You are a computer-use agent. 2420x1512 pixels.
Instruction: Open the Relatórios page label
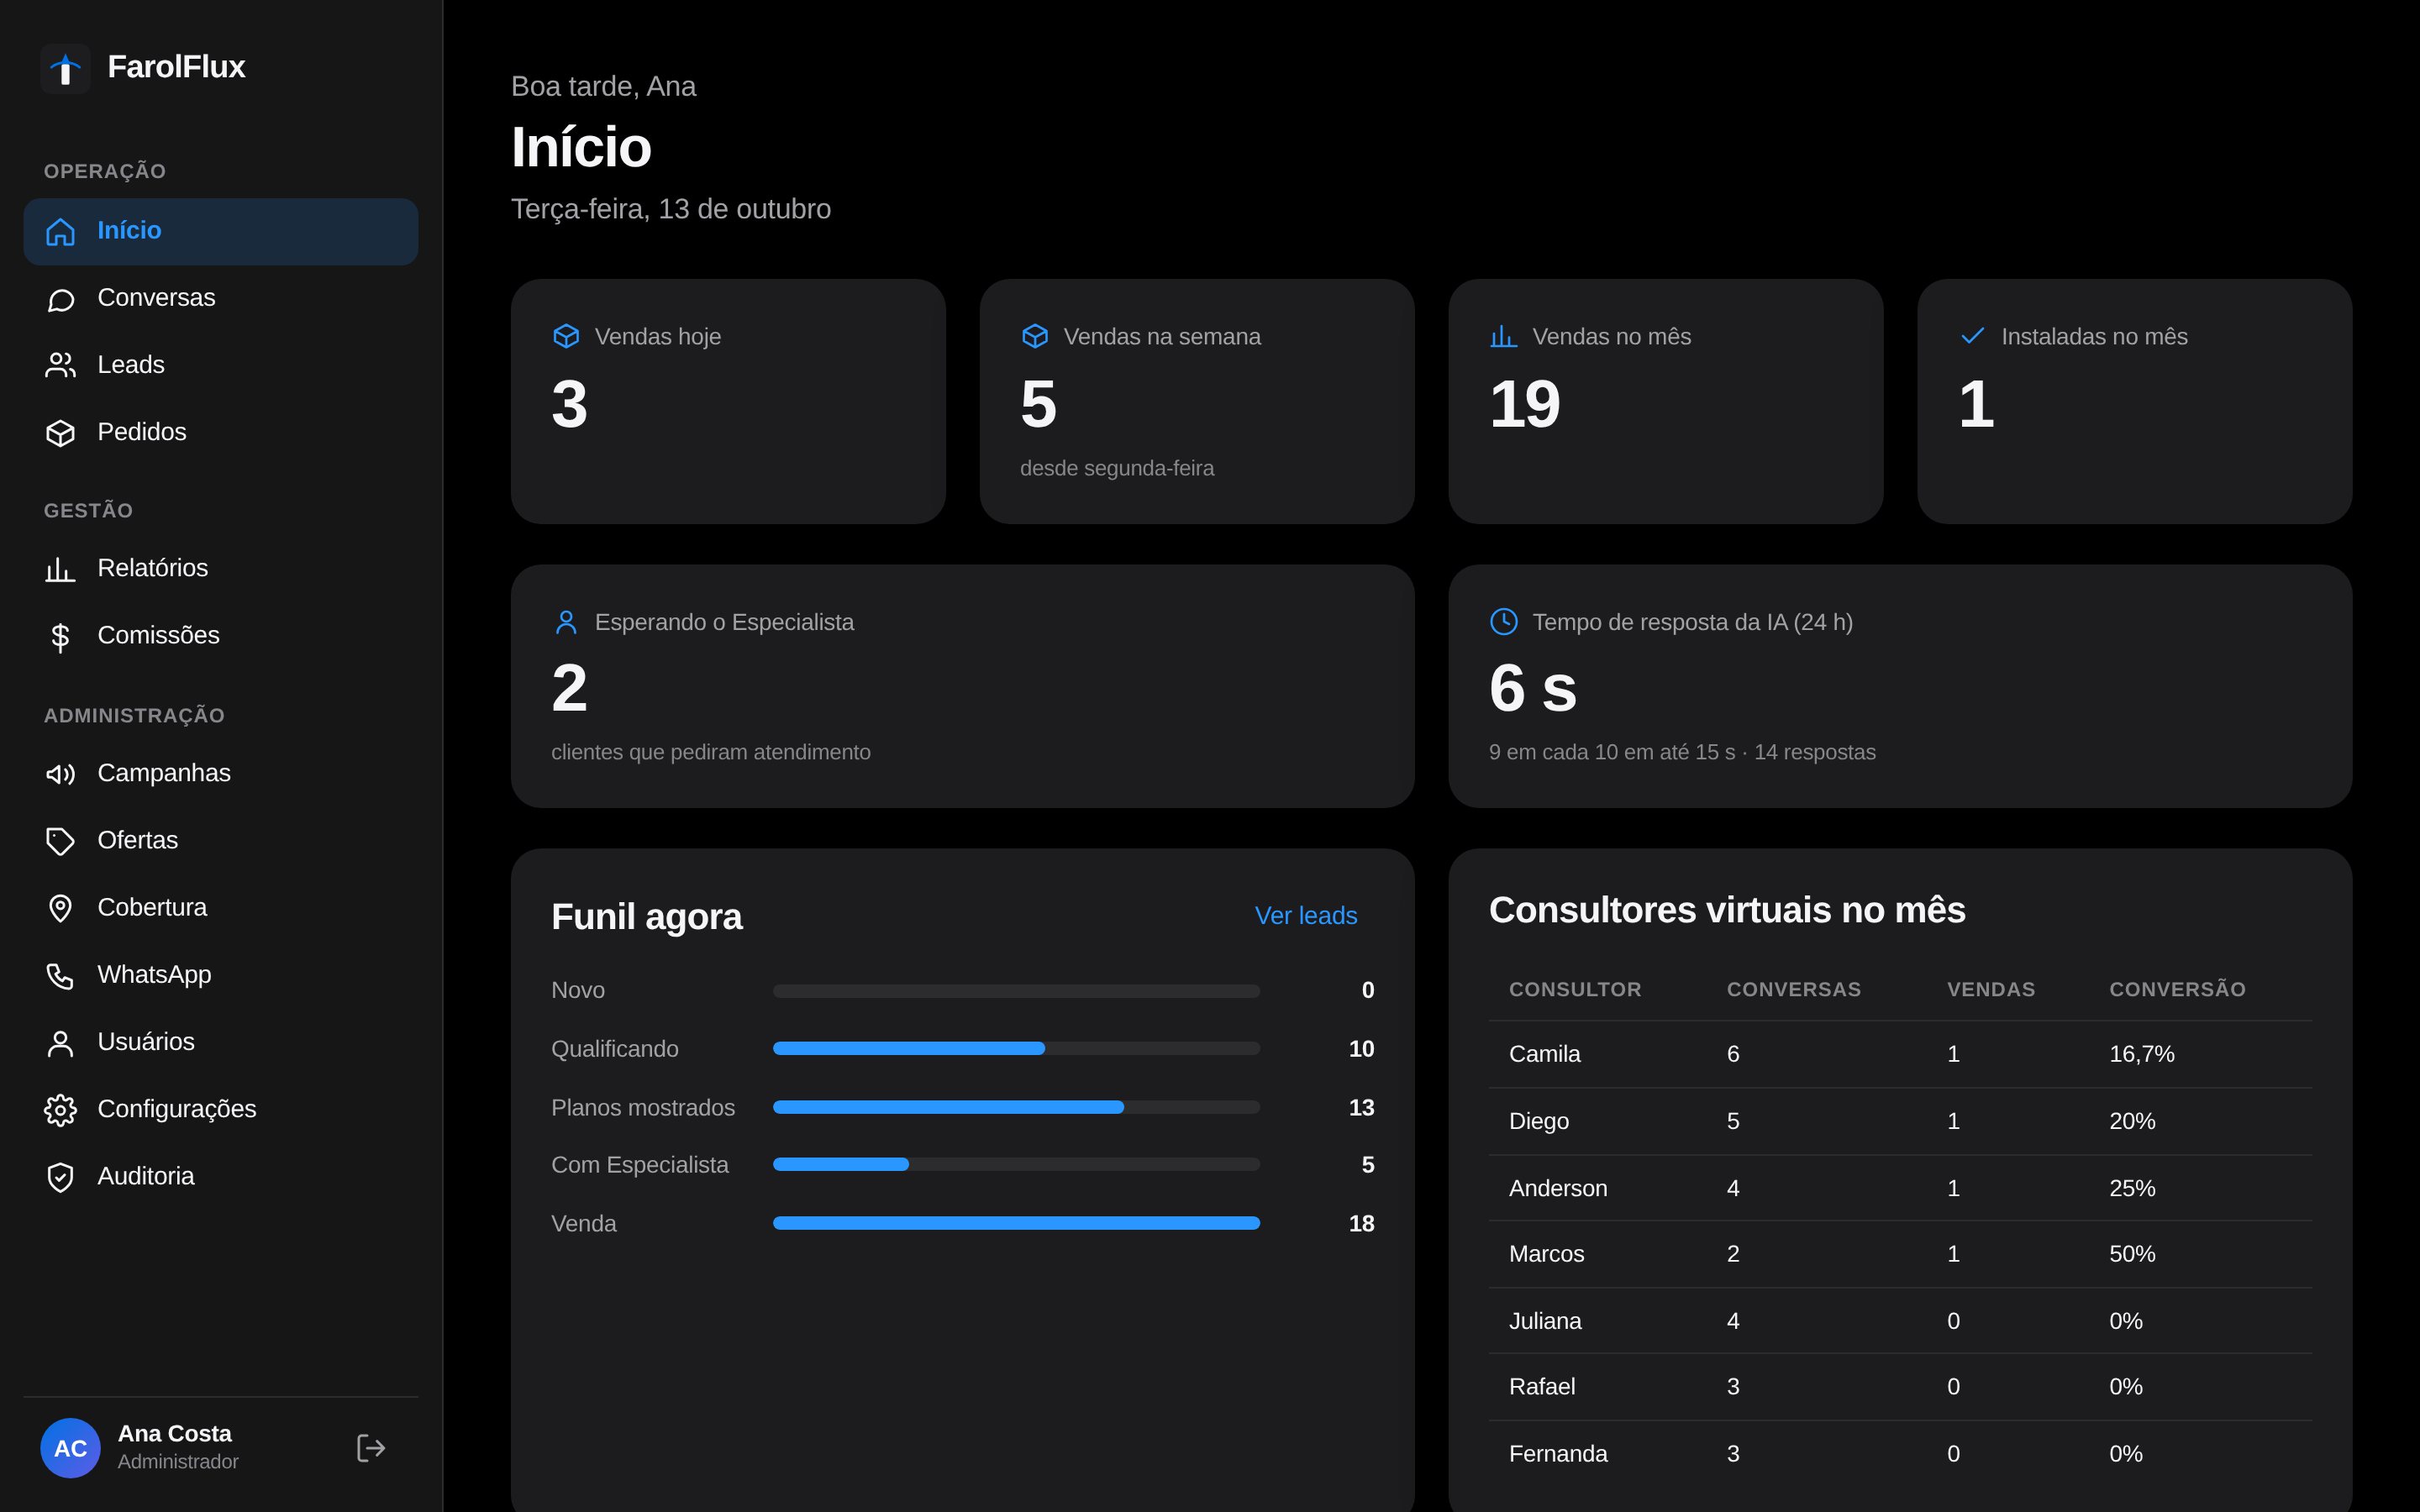(x=152, y=568)
